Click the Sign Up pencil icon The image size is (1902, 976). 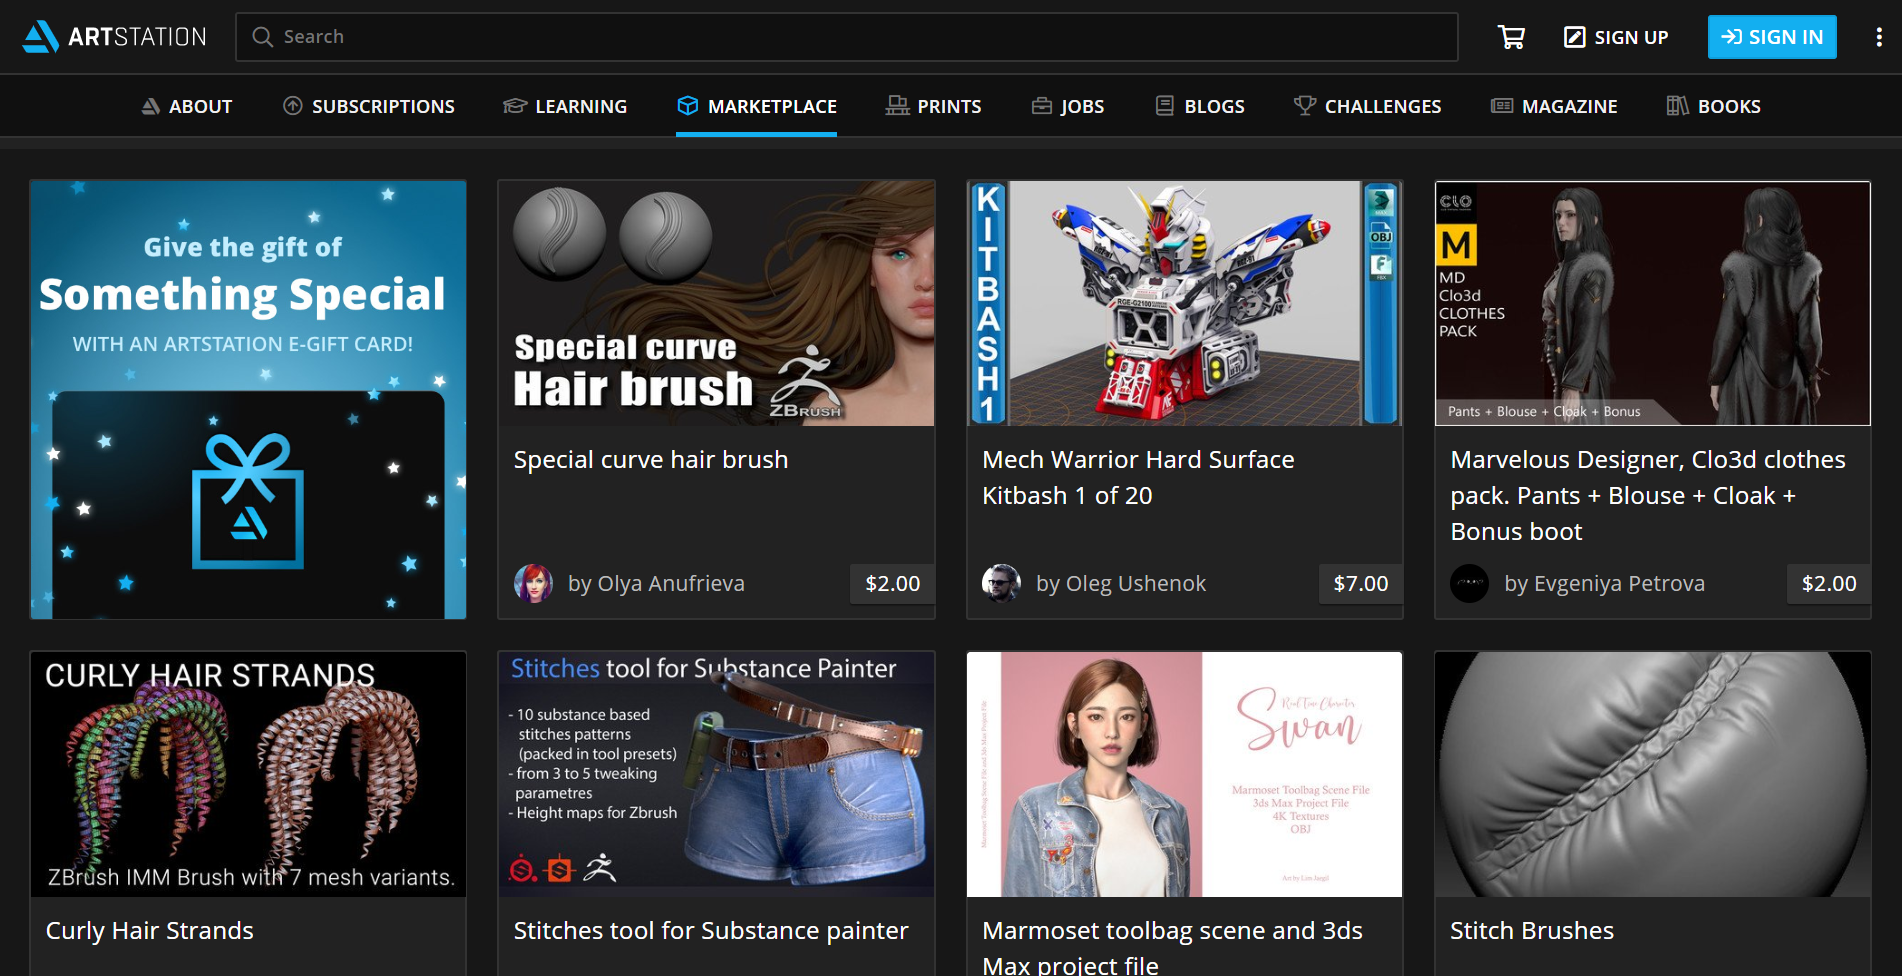pos(1574,37)
